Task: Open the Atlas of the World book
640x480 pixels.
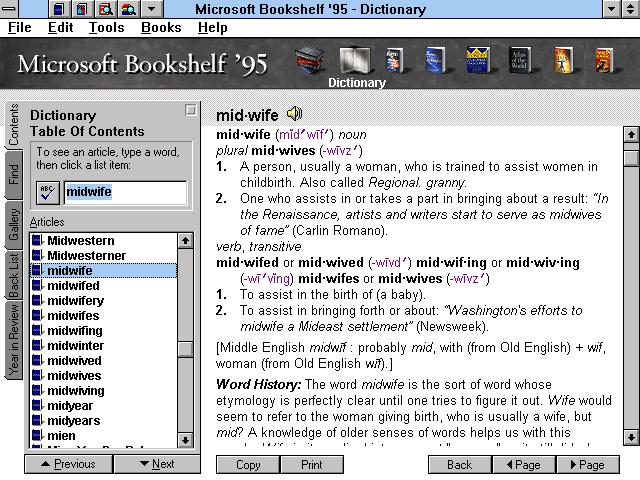Action: (x=520, y=60)
